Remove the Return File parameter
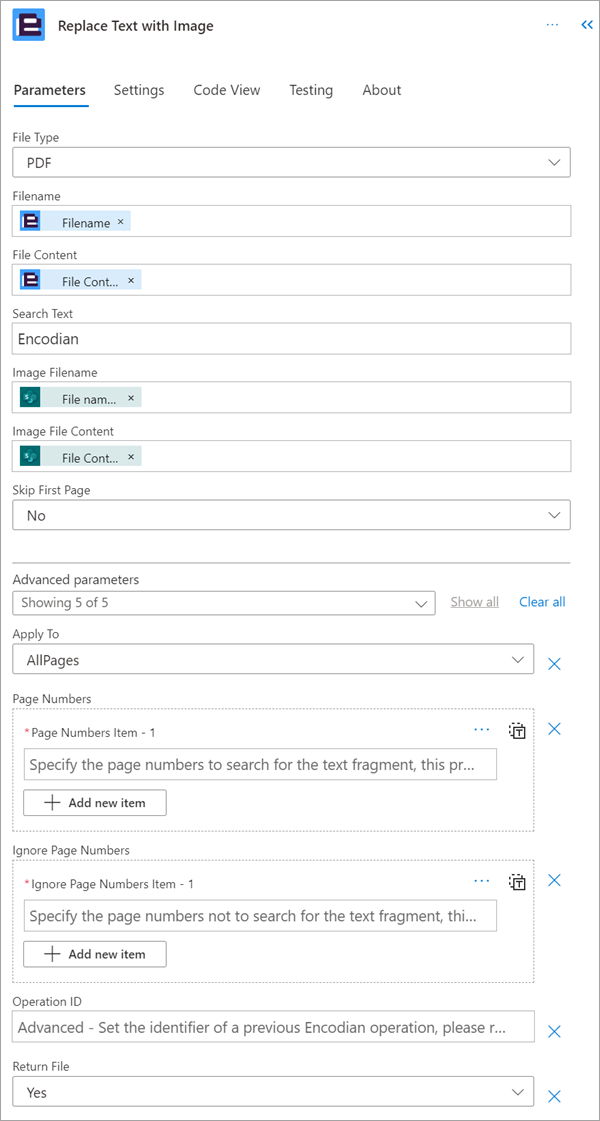The height and width of the screenshot is (1121, 600). point(554,1097)
